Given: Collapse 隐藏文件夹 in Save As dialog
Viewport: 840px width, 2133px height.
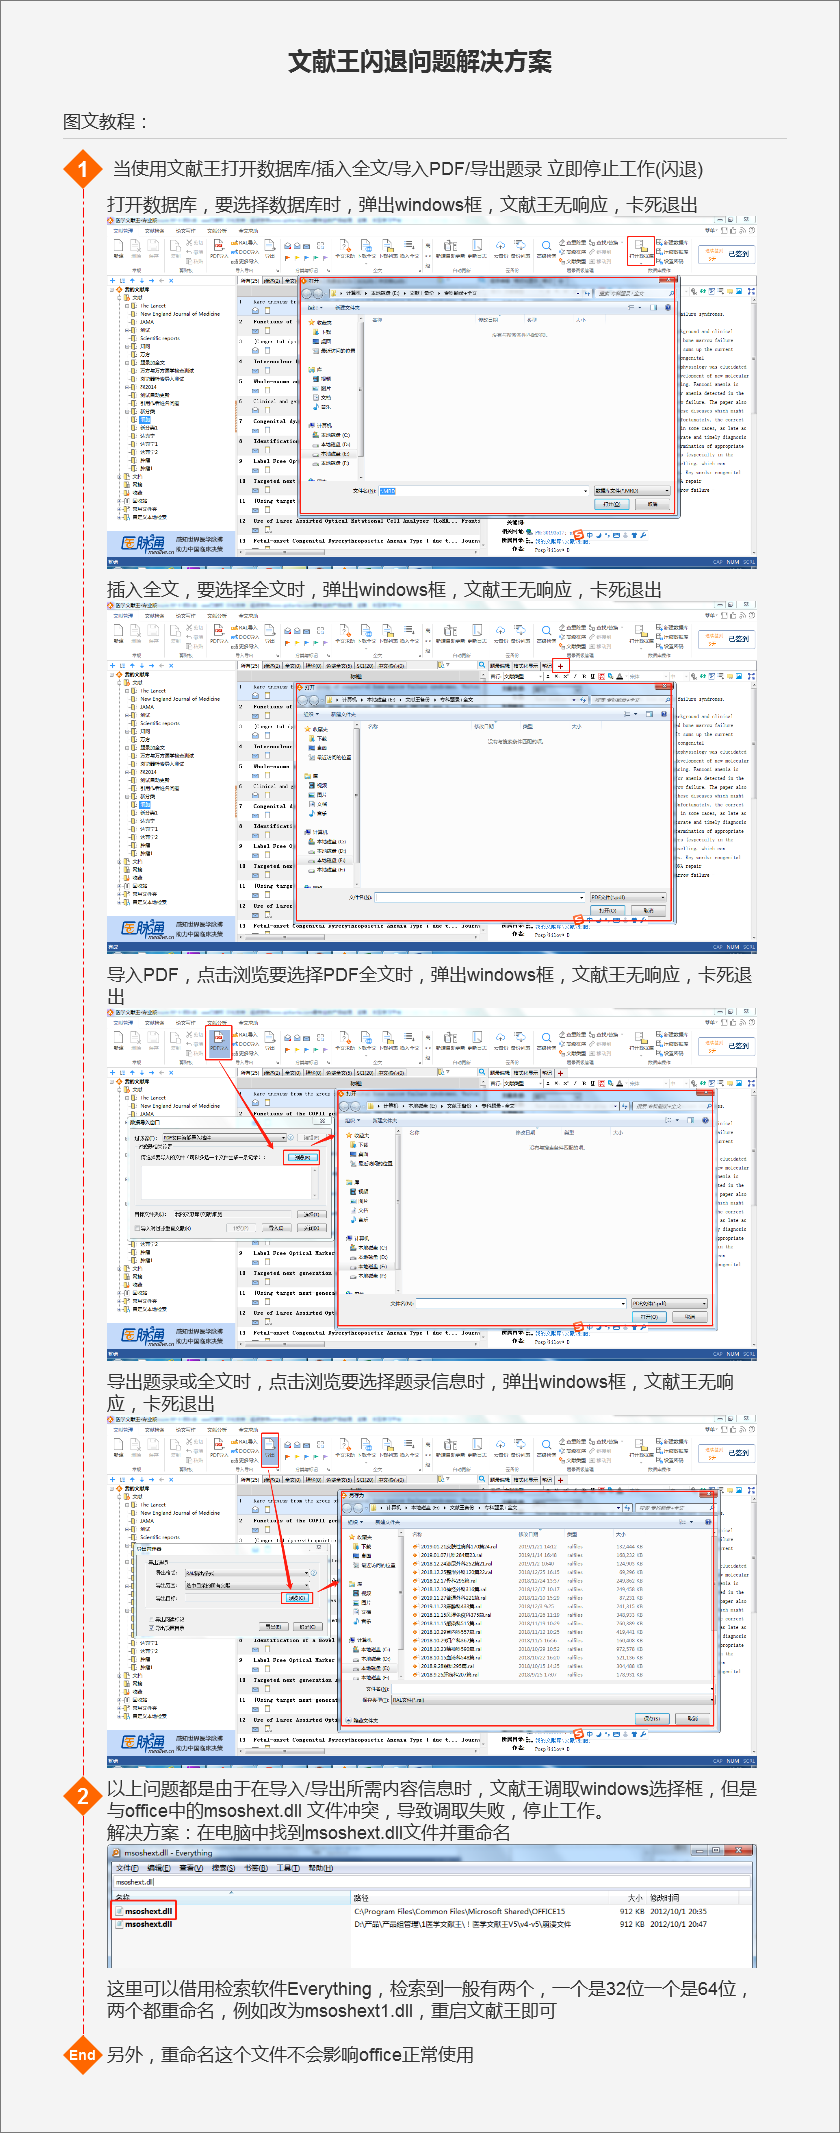Looking at the screenshot, I should point(362,1720).
